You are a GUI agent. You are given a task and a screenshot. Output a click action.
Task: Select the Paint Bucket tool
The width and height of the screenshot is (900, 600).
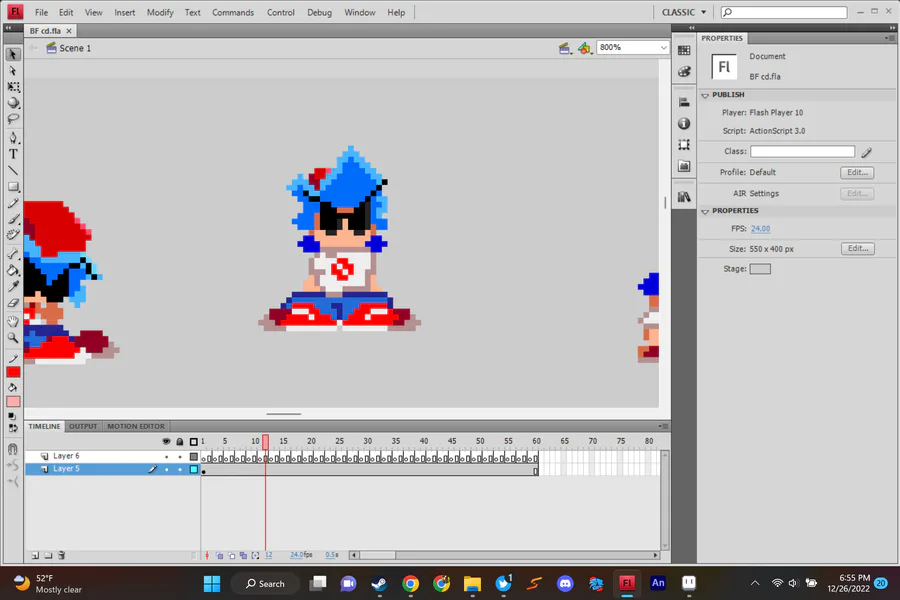coord(13,270)
